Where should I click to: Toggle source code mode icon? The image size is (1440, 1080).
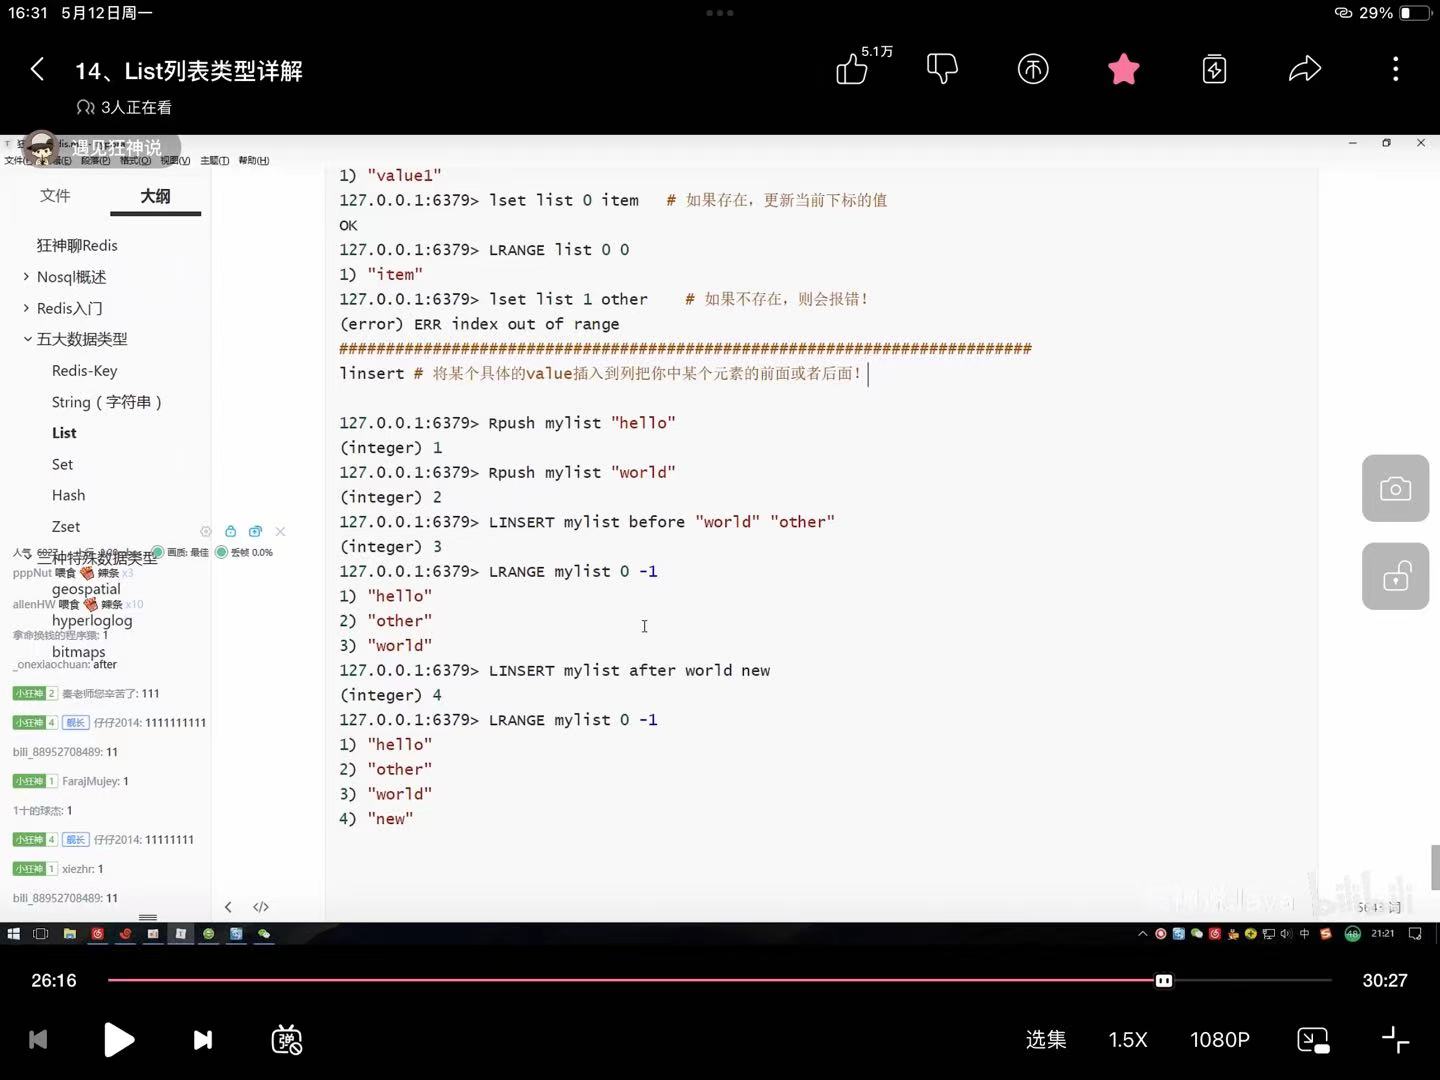click(261, 907)
